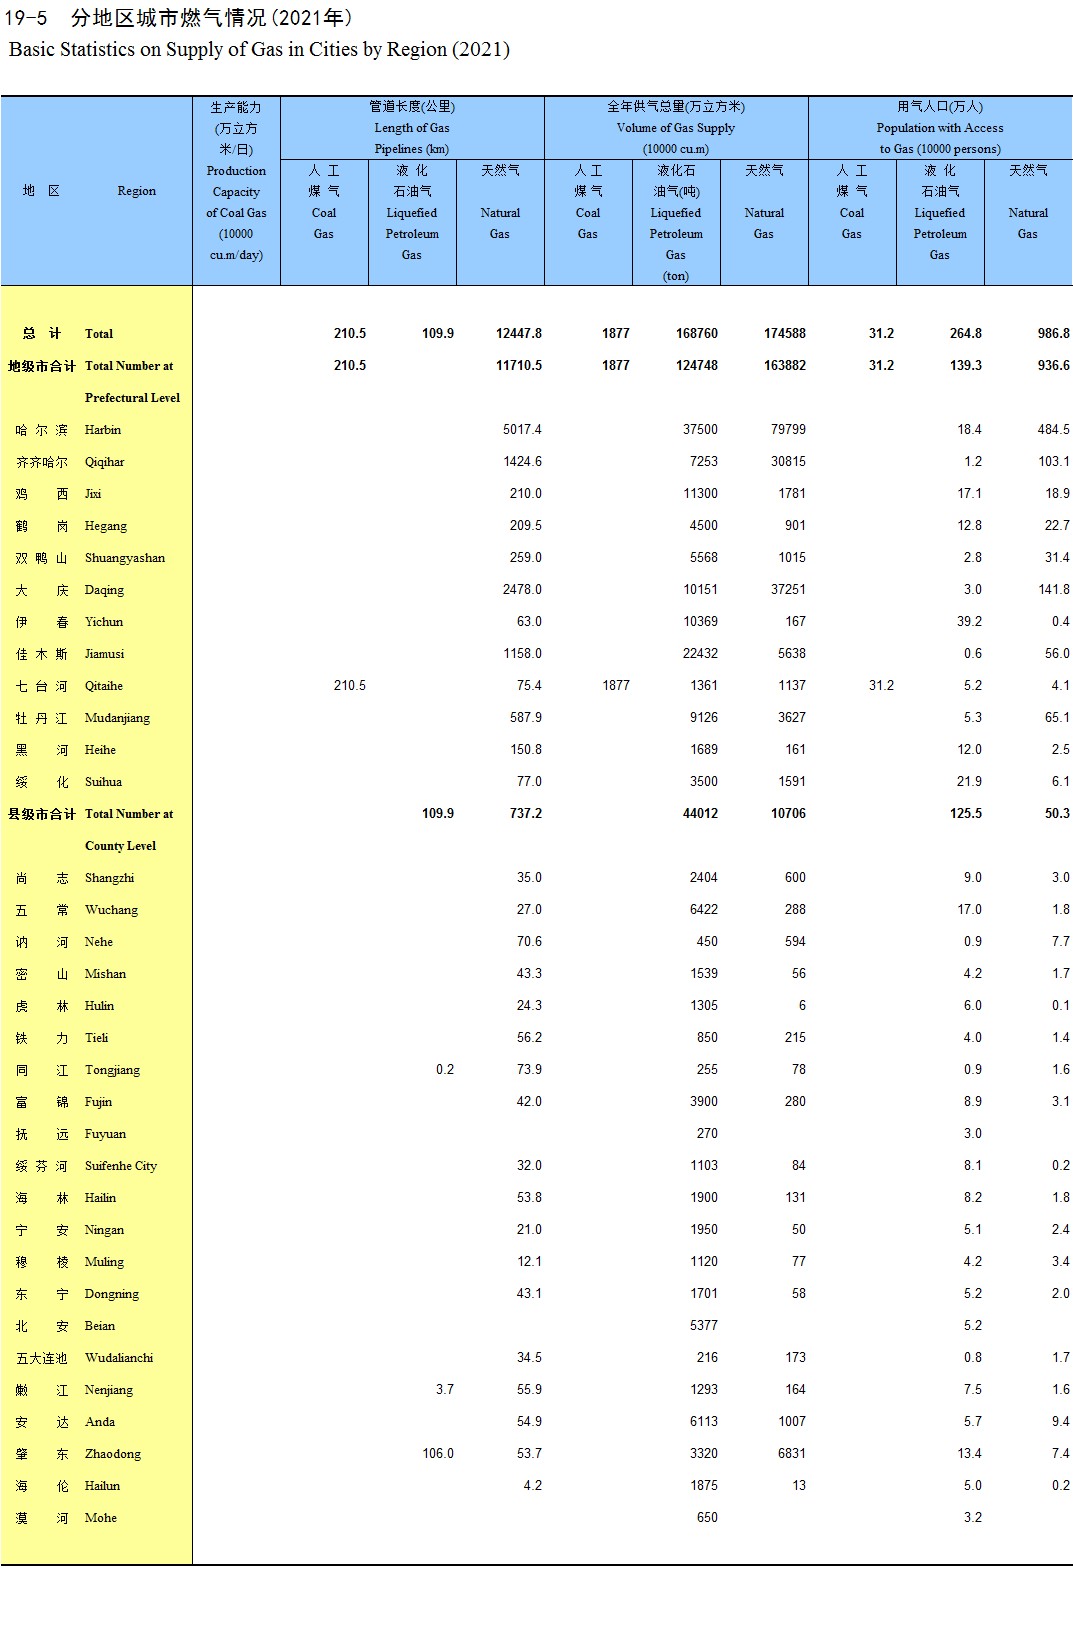This screenshot has height=1630, width=1073.
Task: Select the 'Nenjiang' row label
Action: [x=109, y=1390]
